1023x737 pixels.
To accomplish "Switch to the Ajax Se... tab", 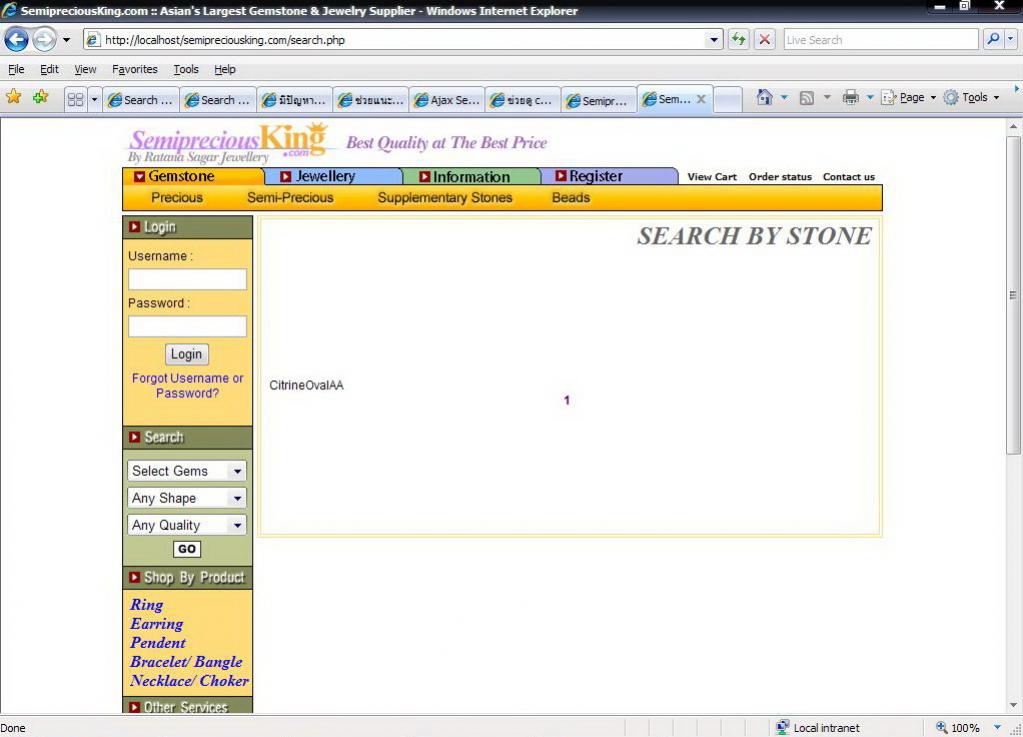I will click(x=448, y=100).
